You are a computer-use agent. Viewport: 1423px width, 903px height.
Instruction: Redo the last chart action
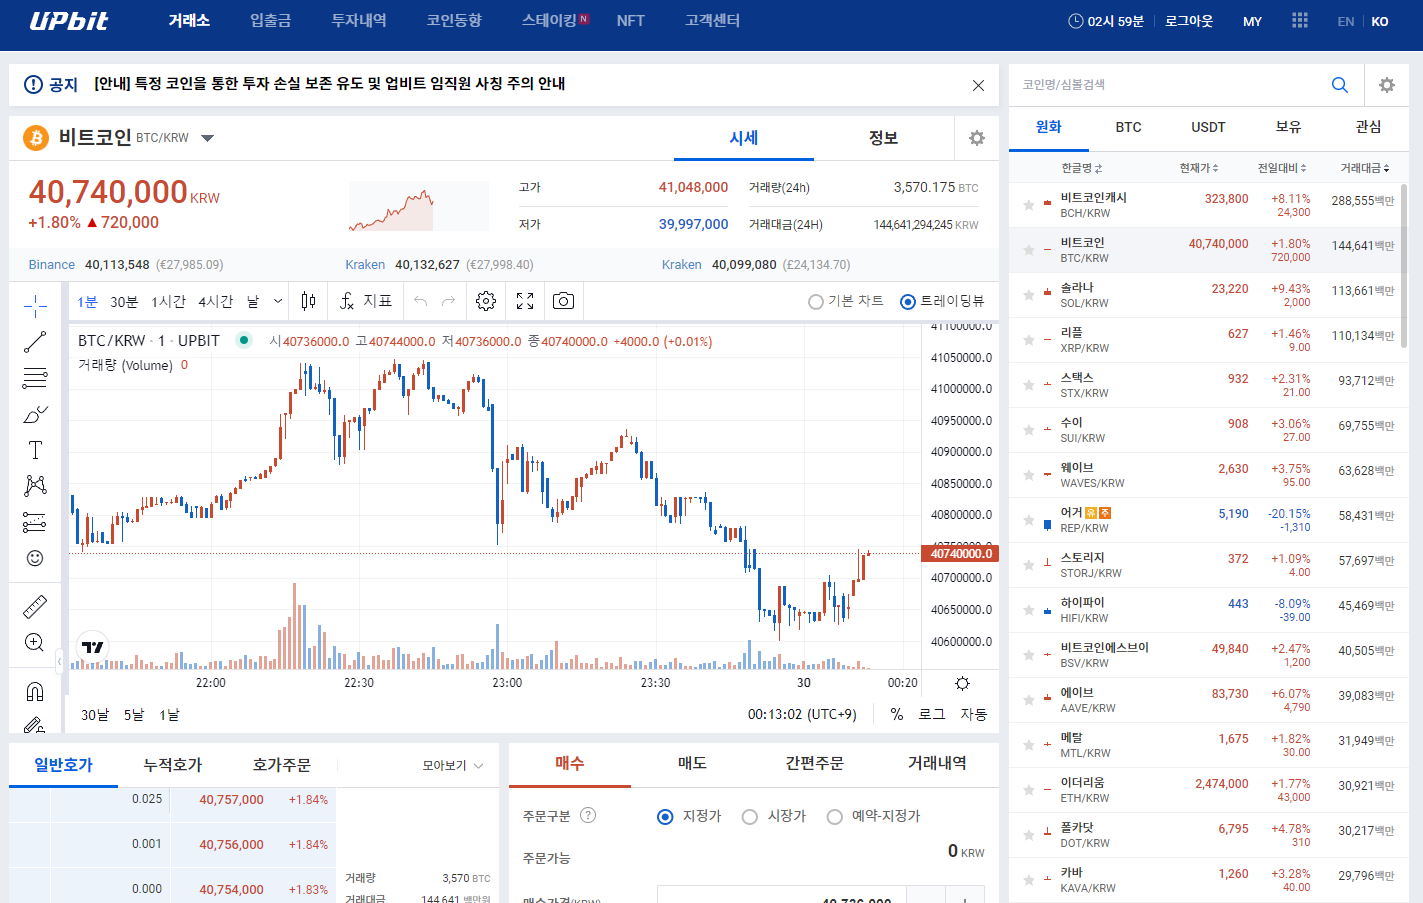point(448,301)
